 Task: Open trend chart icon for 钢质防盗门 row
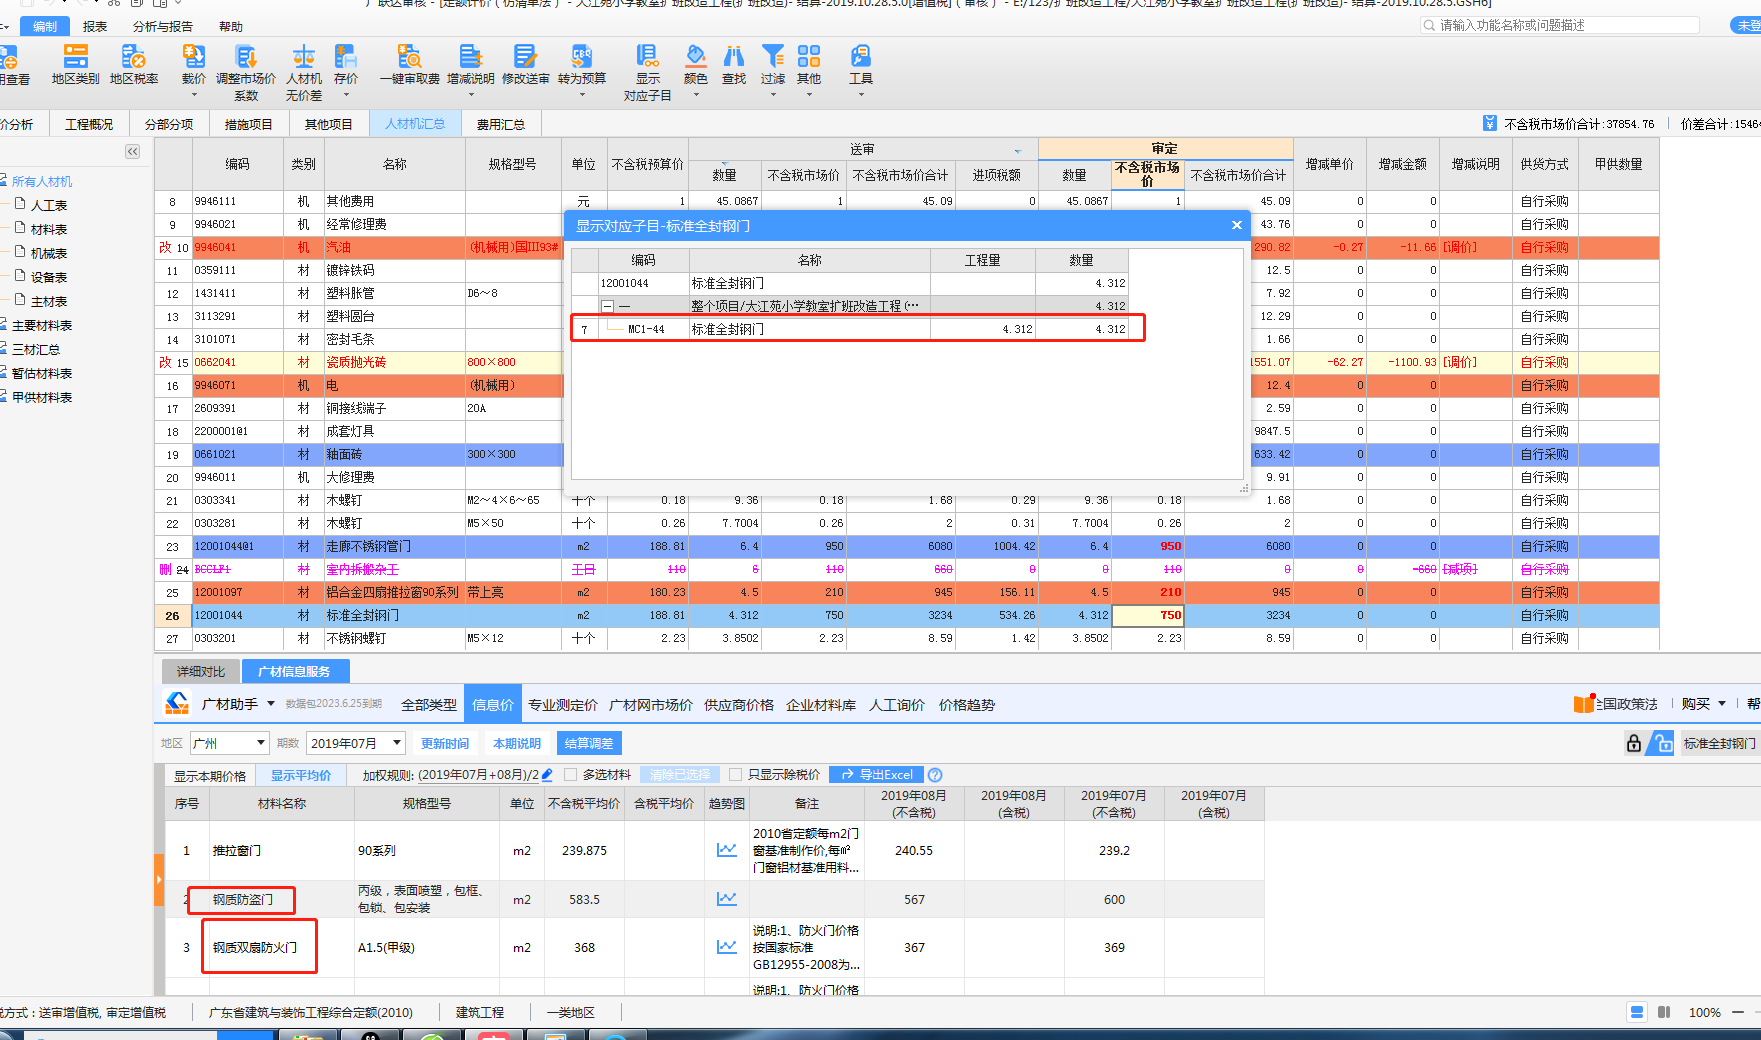click(727, 899)
